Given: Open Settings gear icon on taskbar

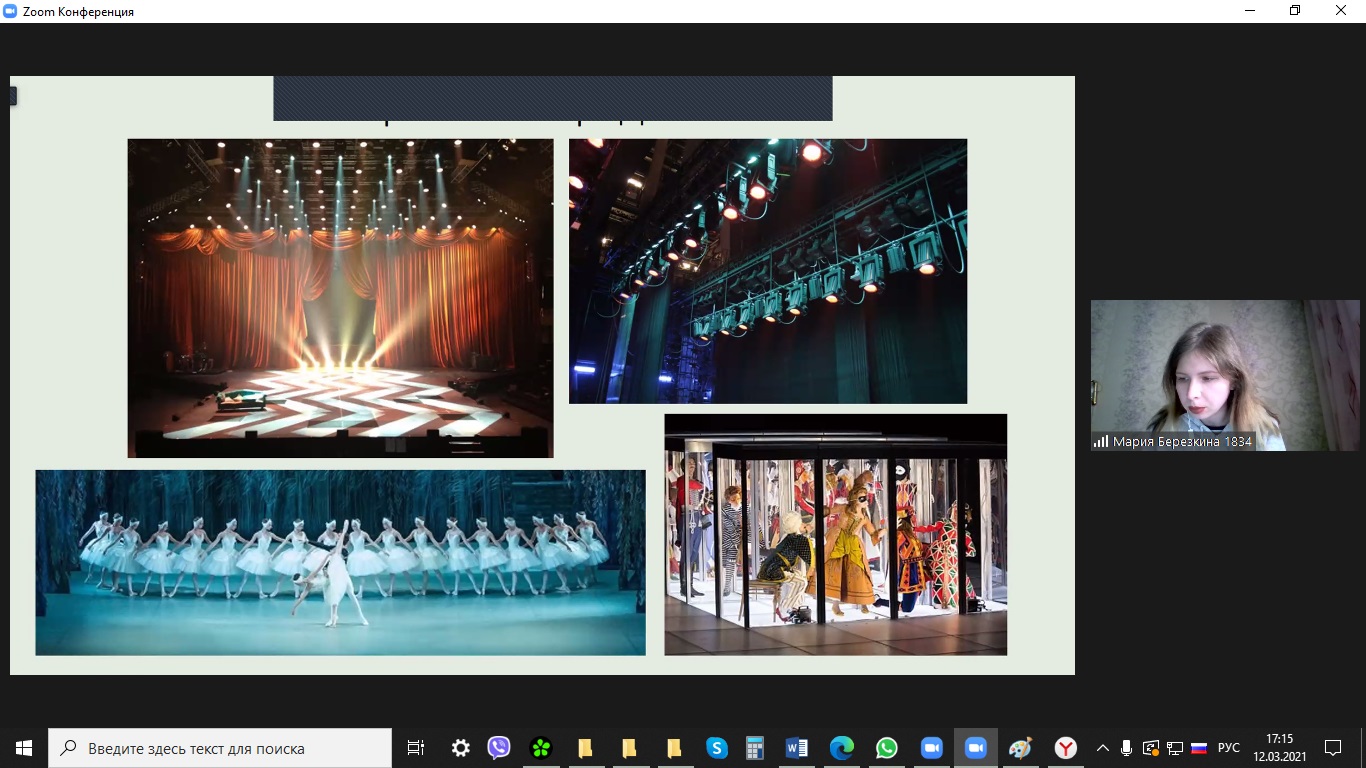Looking at the screenshot, I should pos(460,748).
